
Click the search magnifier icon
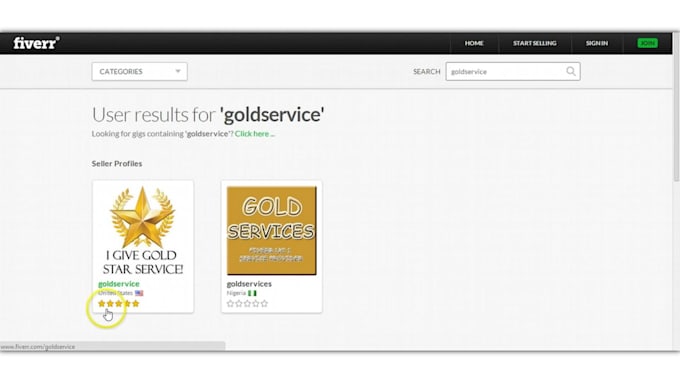point(571,71)
